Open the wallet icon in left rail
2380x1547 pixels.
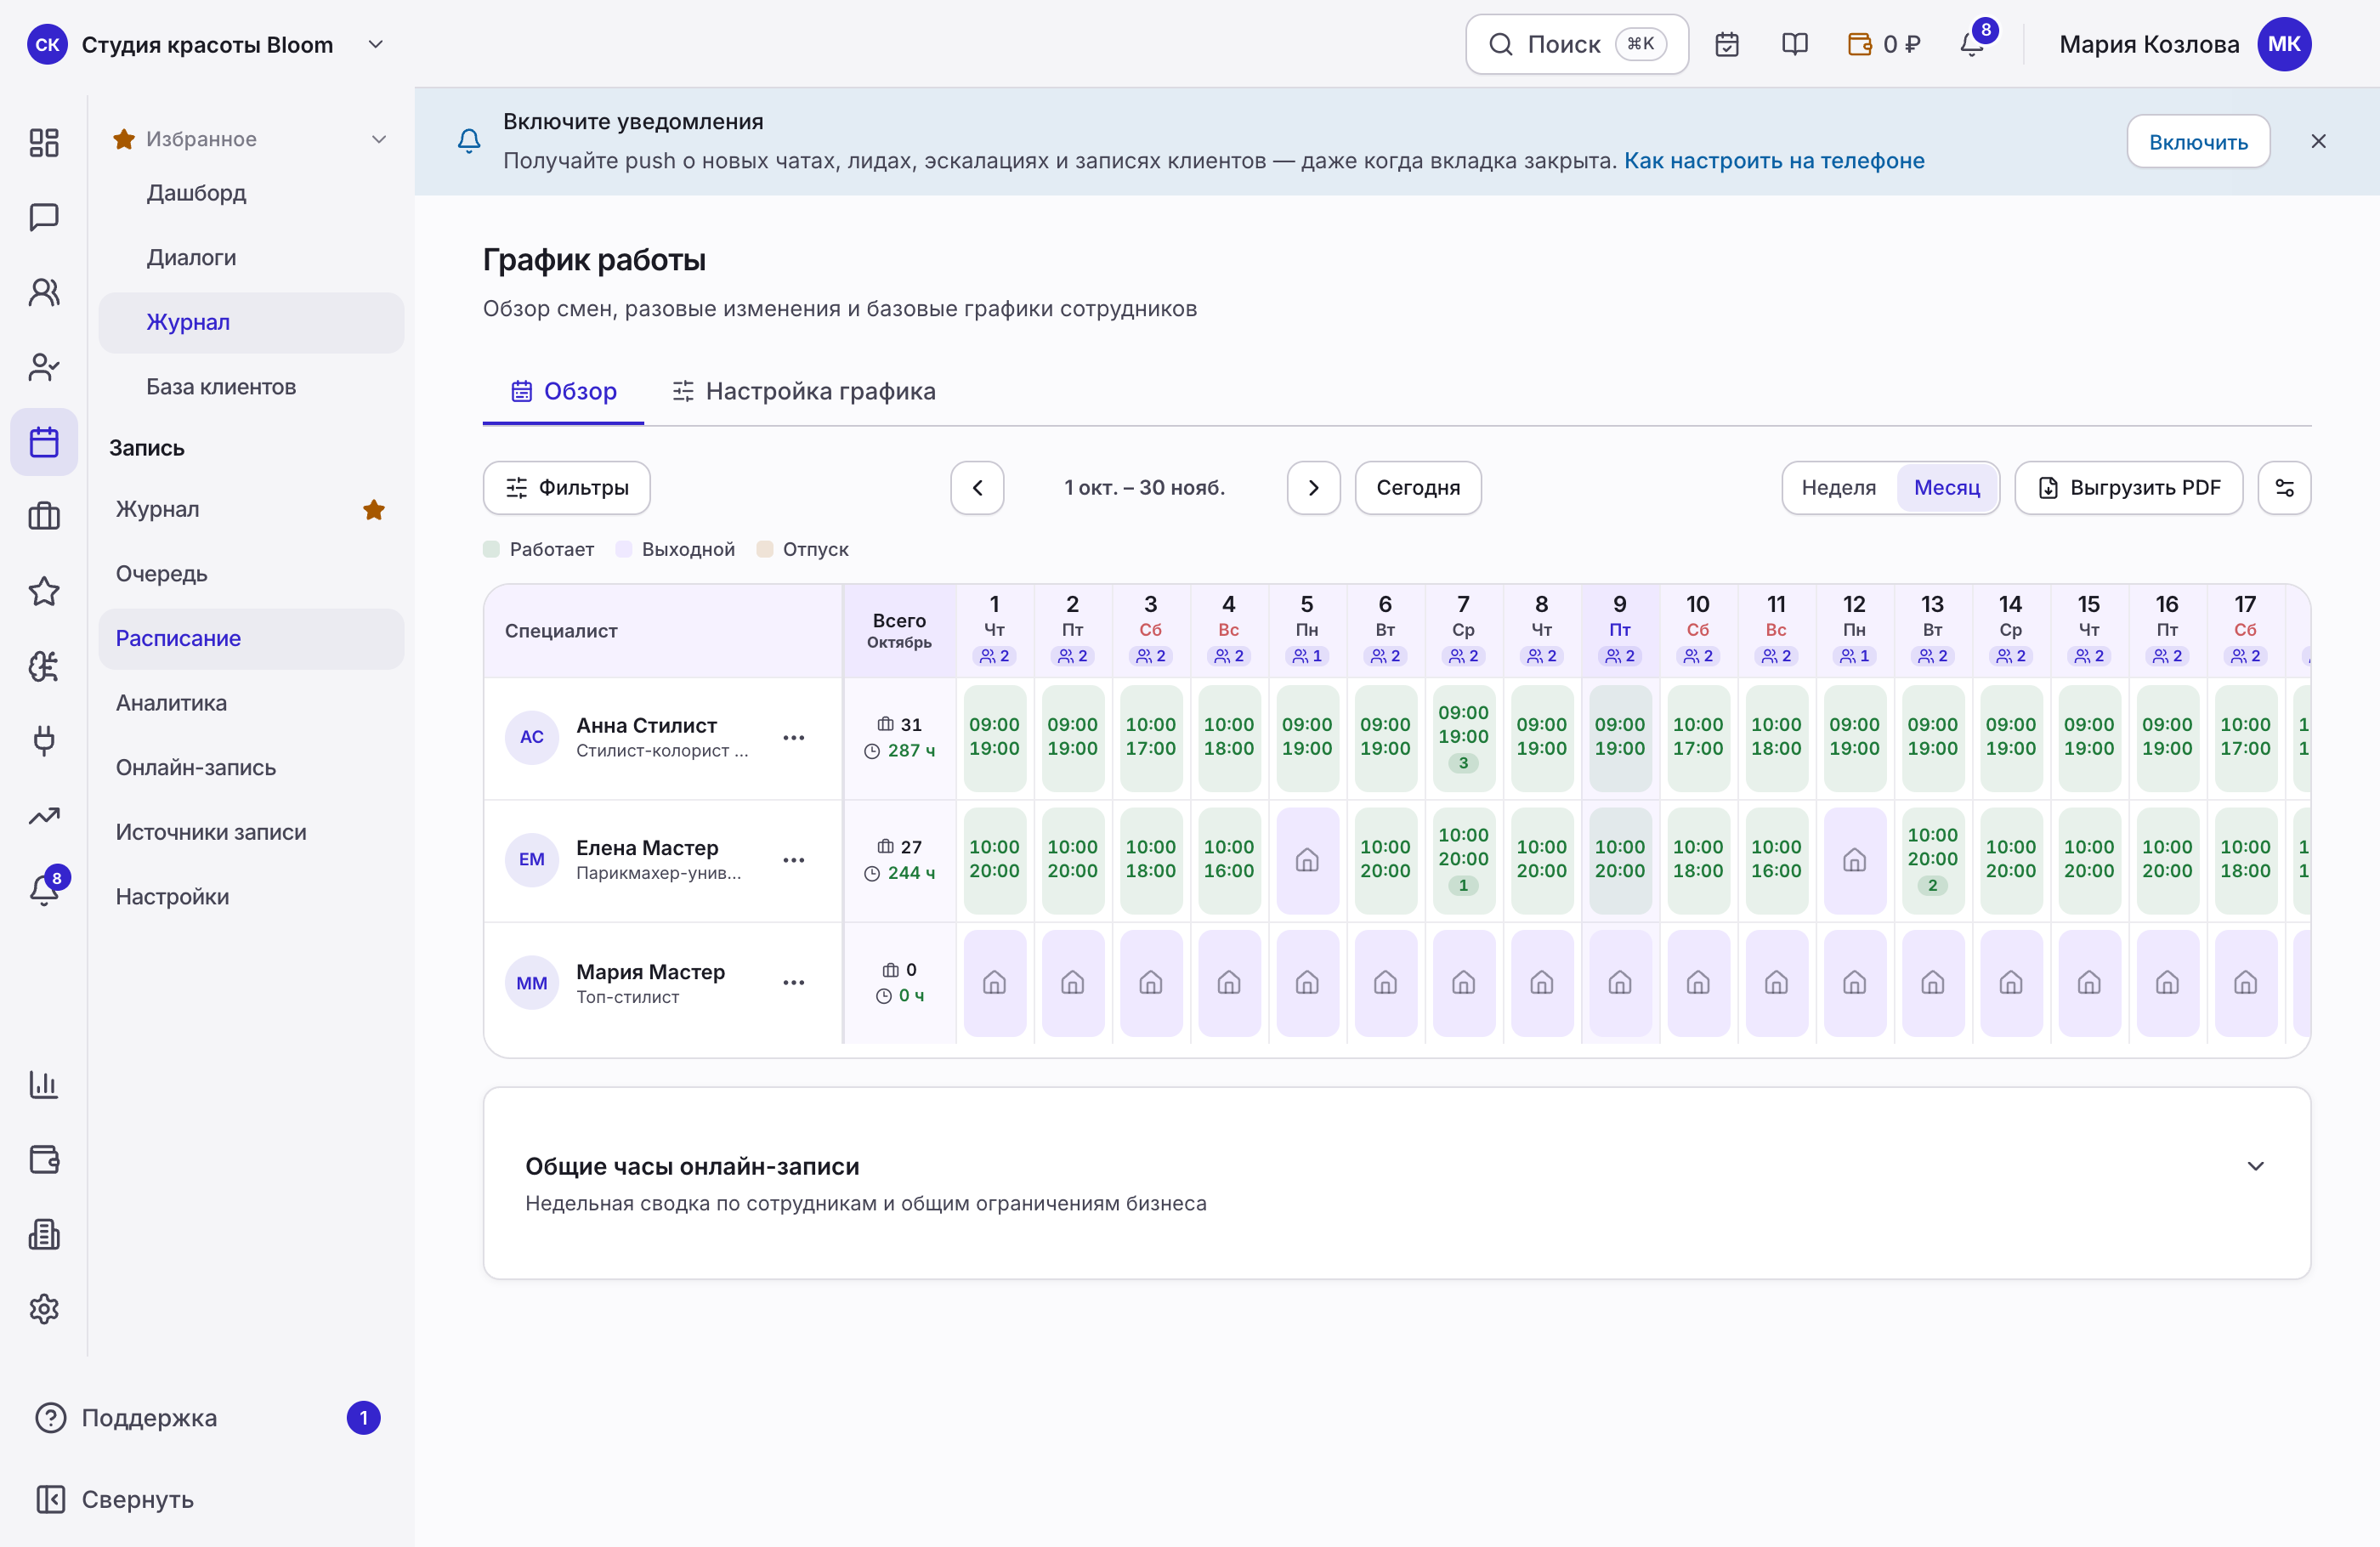pyautogui.click(x=44, y=1160)
